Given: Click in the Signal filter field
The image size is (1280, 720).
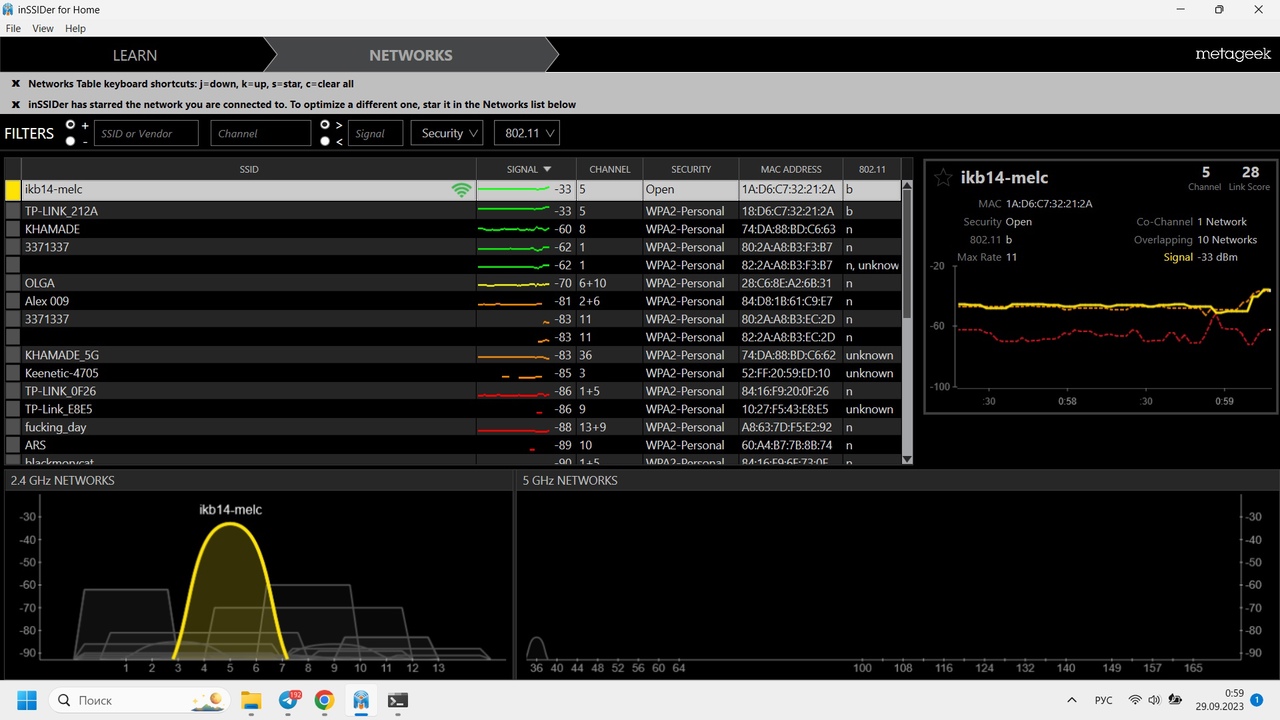Looking at the screenshot, I should (x=375, y=133).
